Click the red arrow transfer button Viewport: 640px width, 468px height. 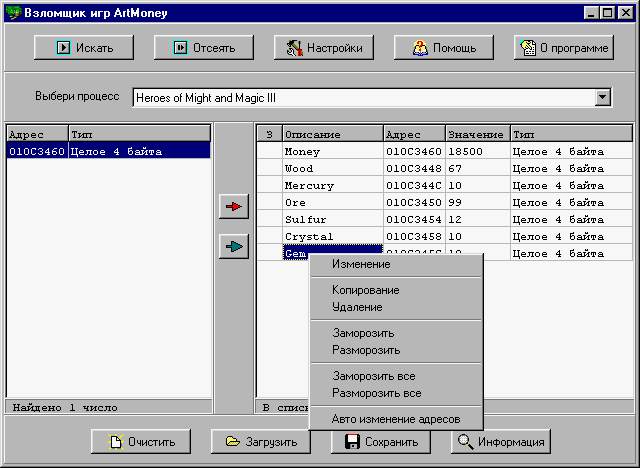(234, 207)
